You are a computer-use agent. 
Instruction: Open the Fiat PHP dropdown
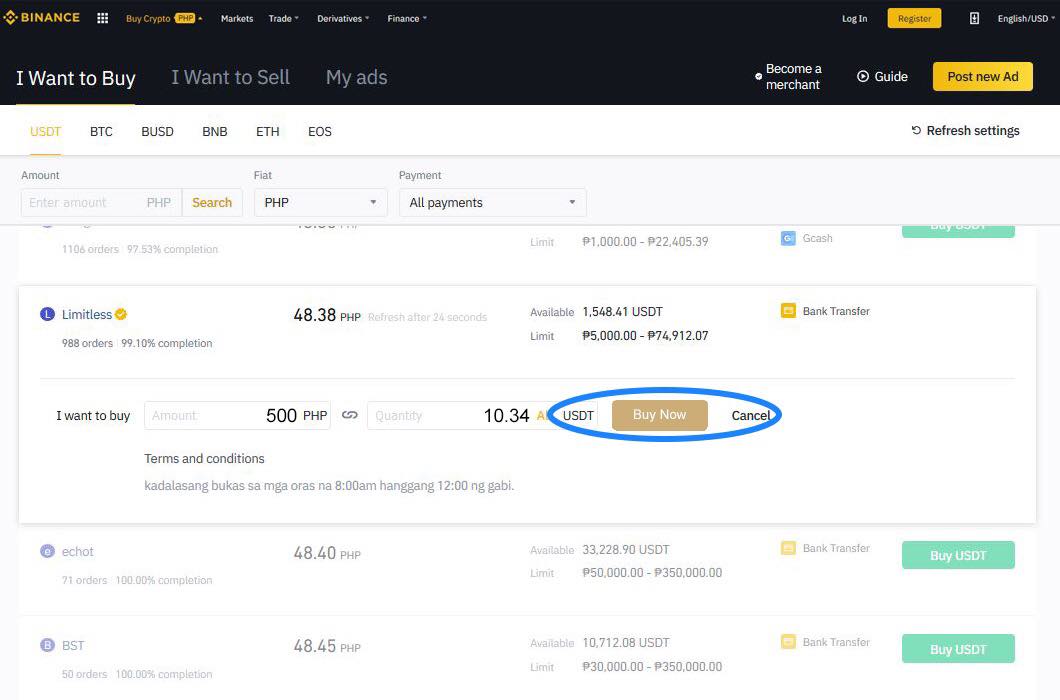[320, 202]
